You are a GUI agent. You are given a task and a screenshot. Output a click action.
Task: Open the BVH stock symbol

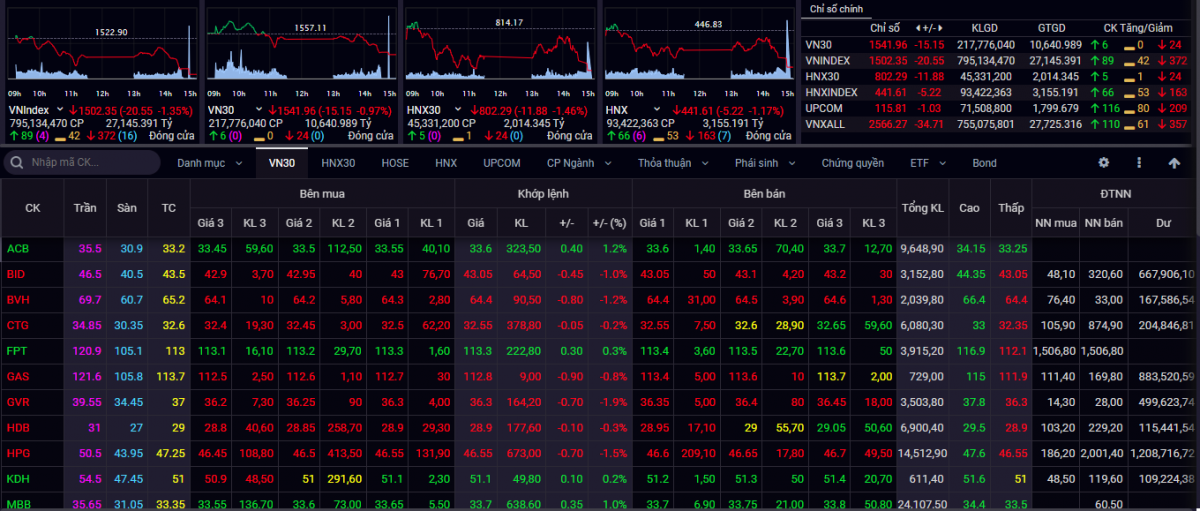point(18,299)
